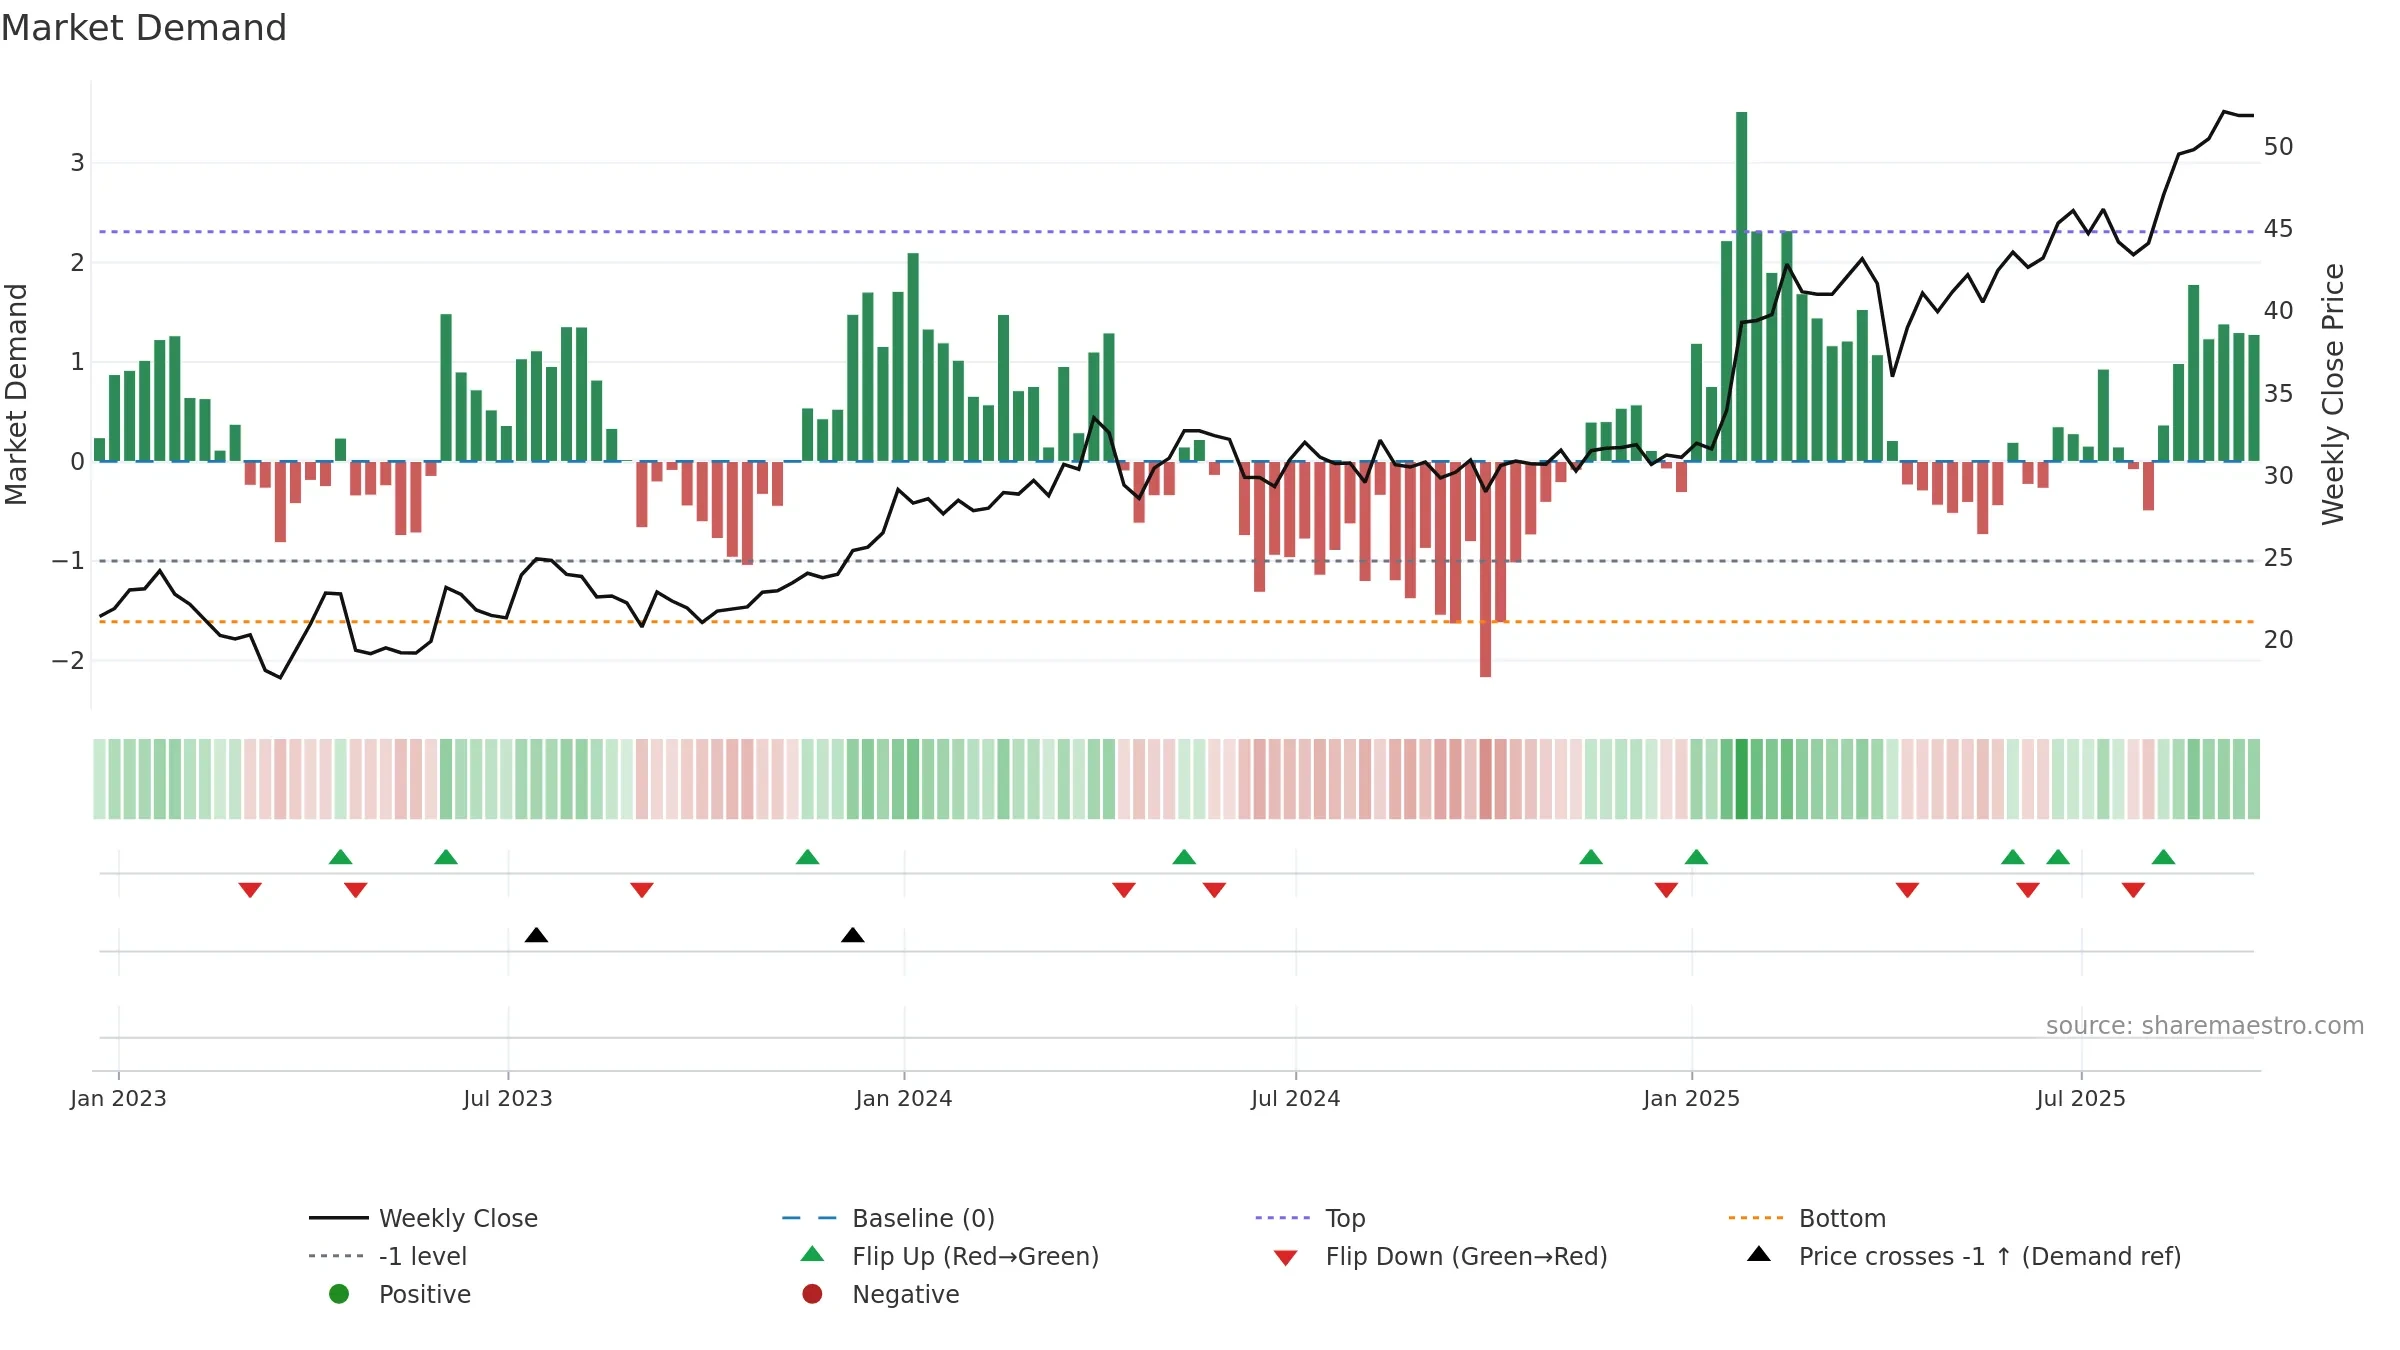Select the last red flip-down marker after Jul 2025
Screen dimensions: 2400x1350
(x=2134, y=890)
